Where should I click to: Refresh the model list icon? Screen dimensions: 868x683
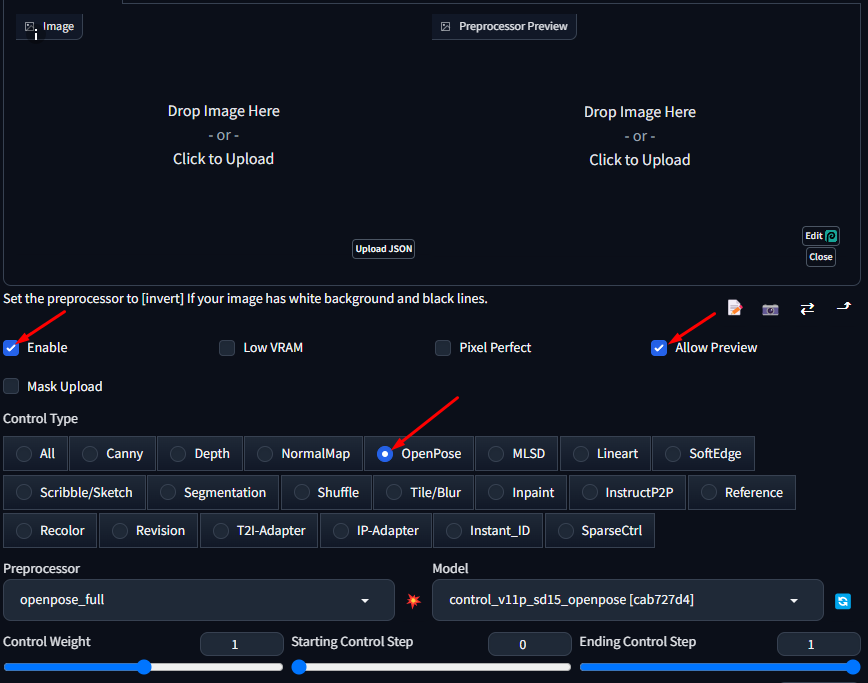(x=843, y=601)
